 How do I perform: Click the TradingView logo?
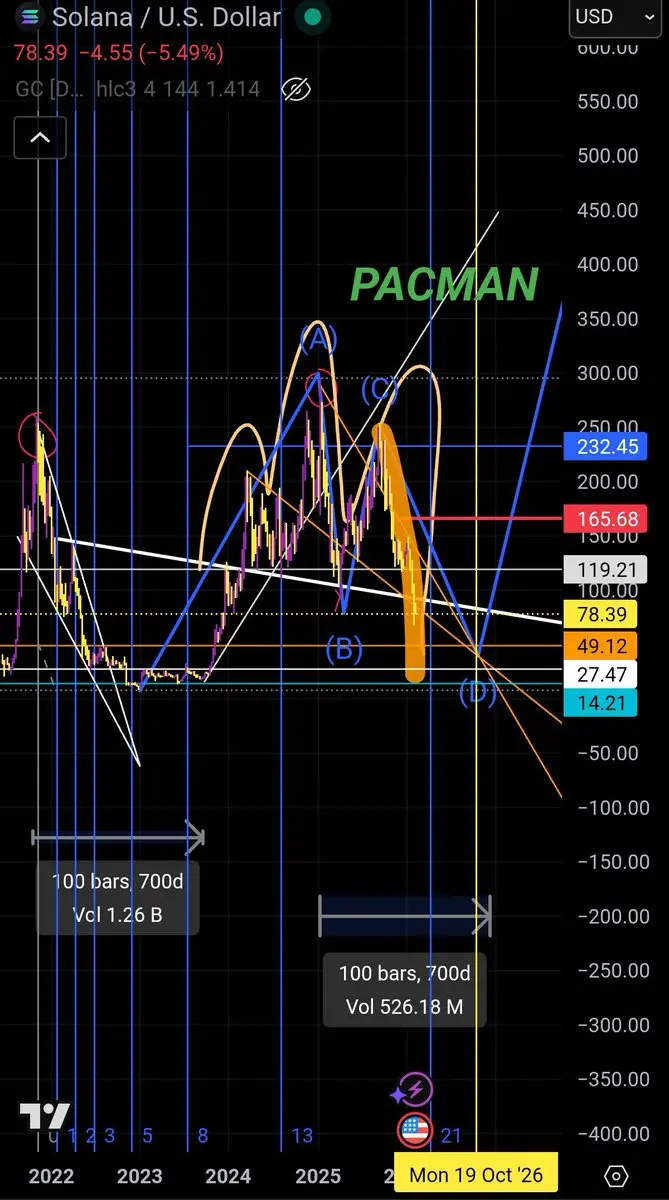[44, 1116]
